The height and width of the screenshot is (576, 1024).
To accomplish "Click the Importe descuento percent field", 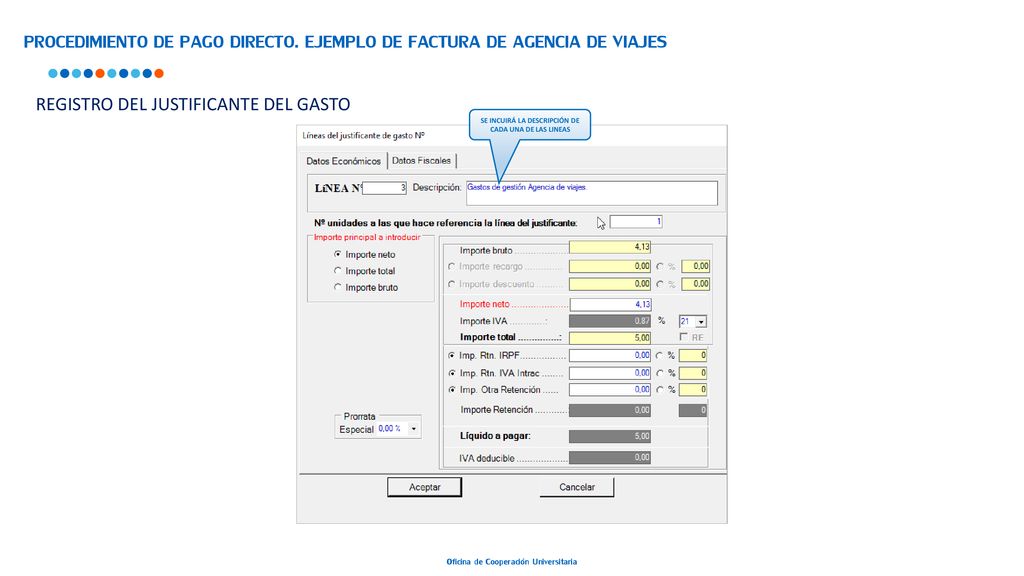I will 696,284.
